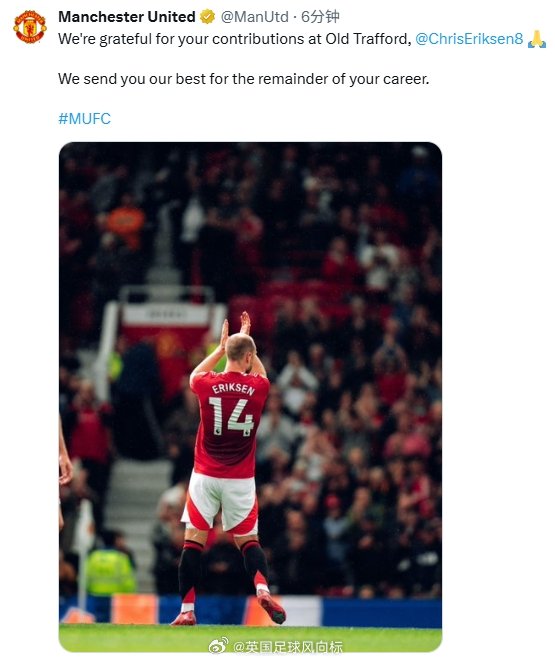Click the player's clapping hands in the photo
This screenshot has width=555, height=661.
coord(236,327)
